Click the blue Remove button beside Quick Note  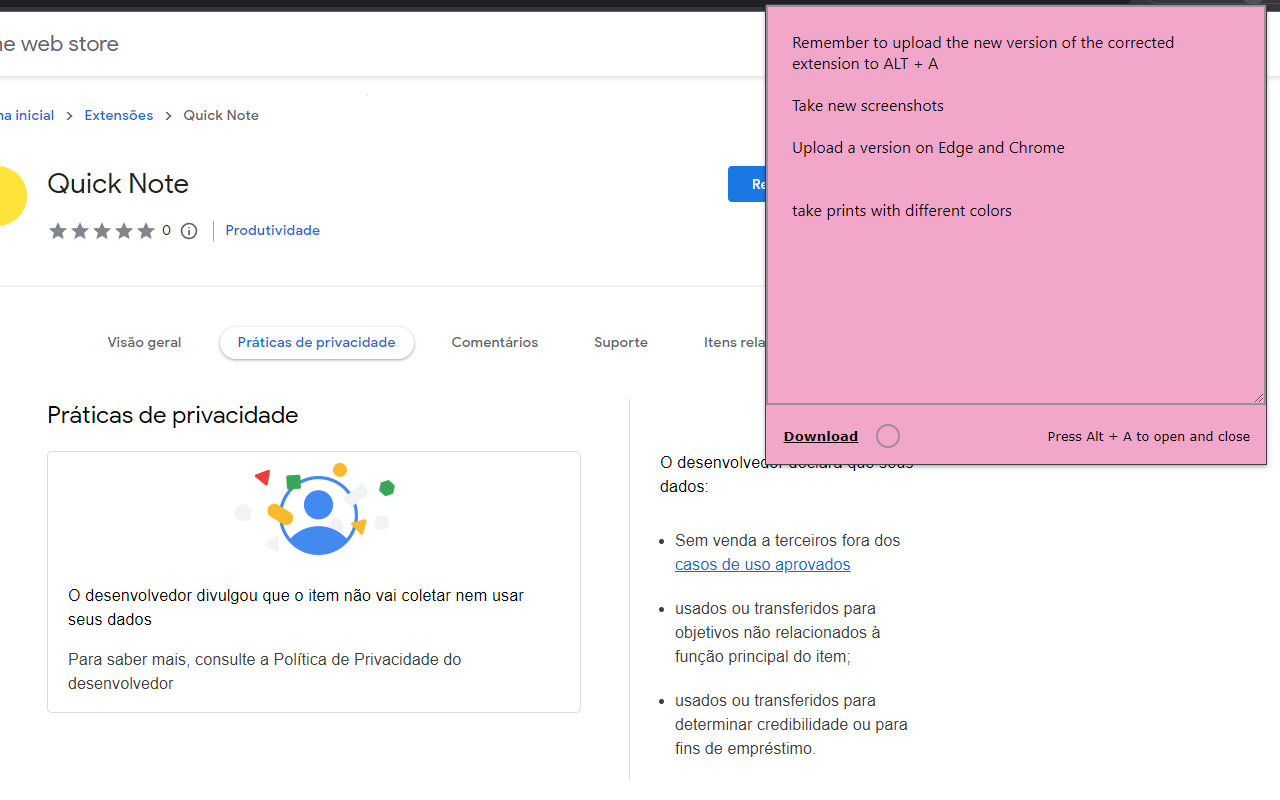[747, 184]
